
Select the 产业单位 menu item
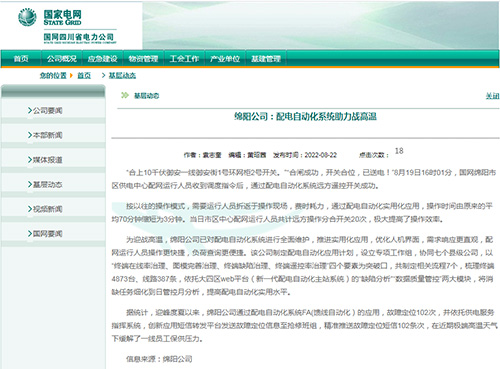225,59
